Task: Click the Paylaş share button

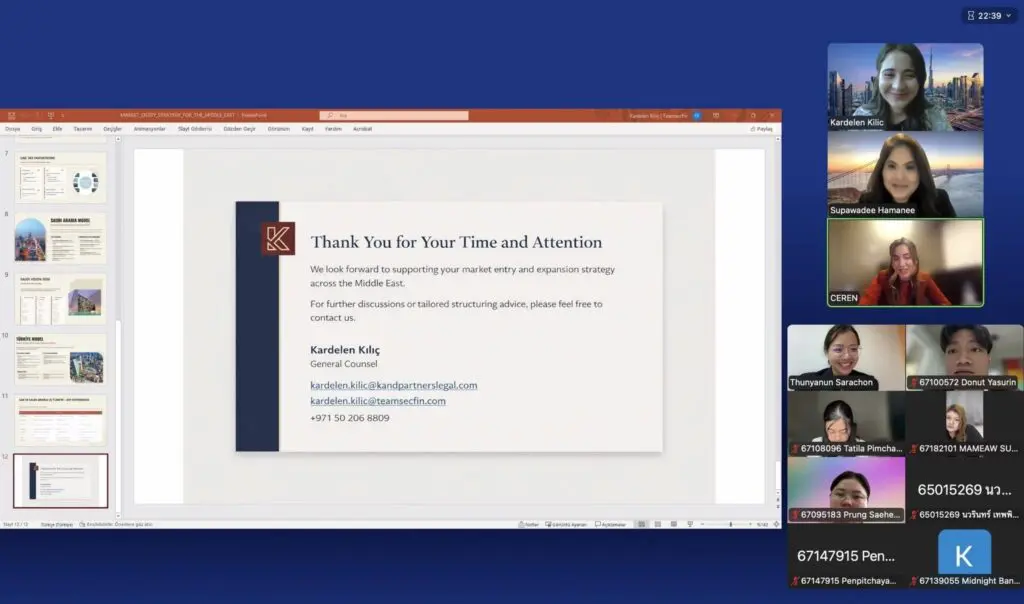Action: click(761, 129)
